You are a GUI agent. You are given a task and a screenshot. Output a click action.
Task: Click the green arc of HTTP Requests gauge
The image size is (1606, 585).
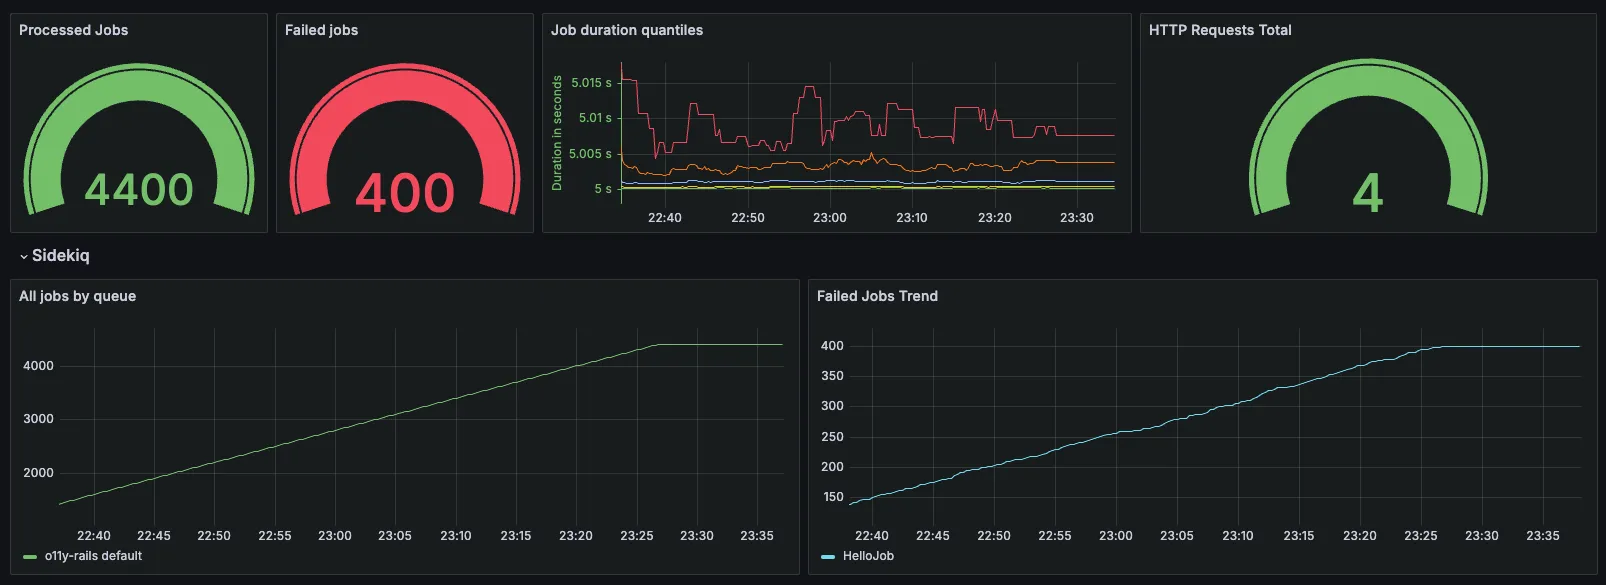click(x=1368, y=78)
